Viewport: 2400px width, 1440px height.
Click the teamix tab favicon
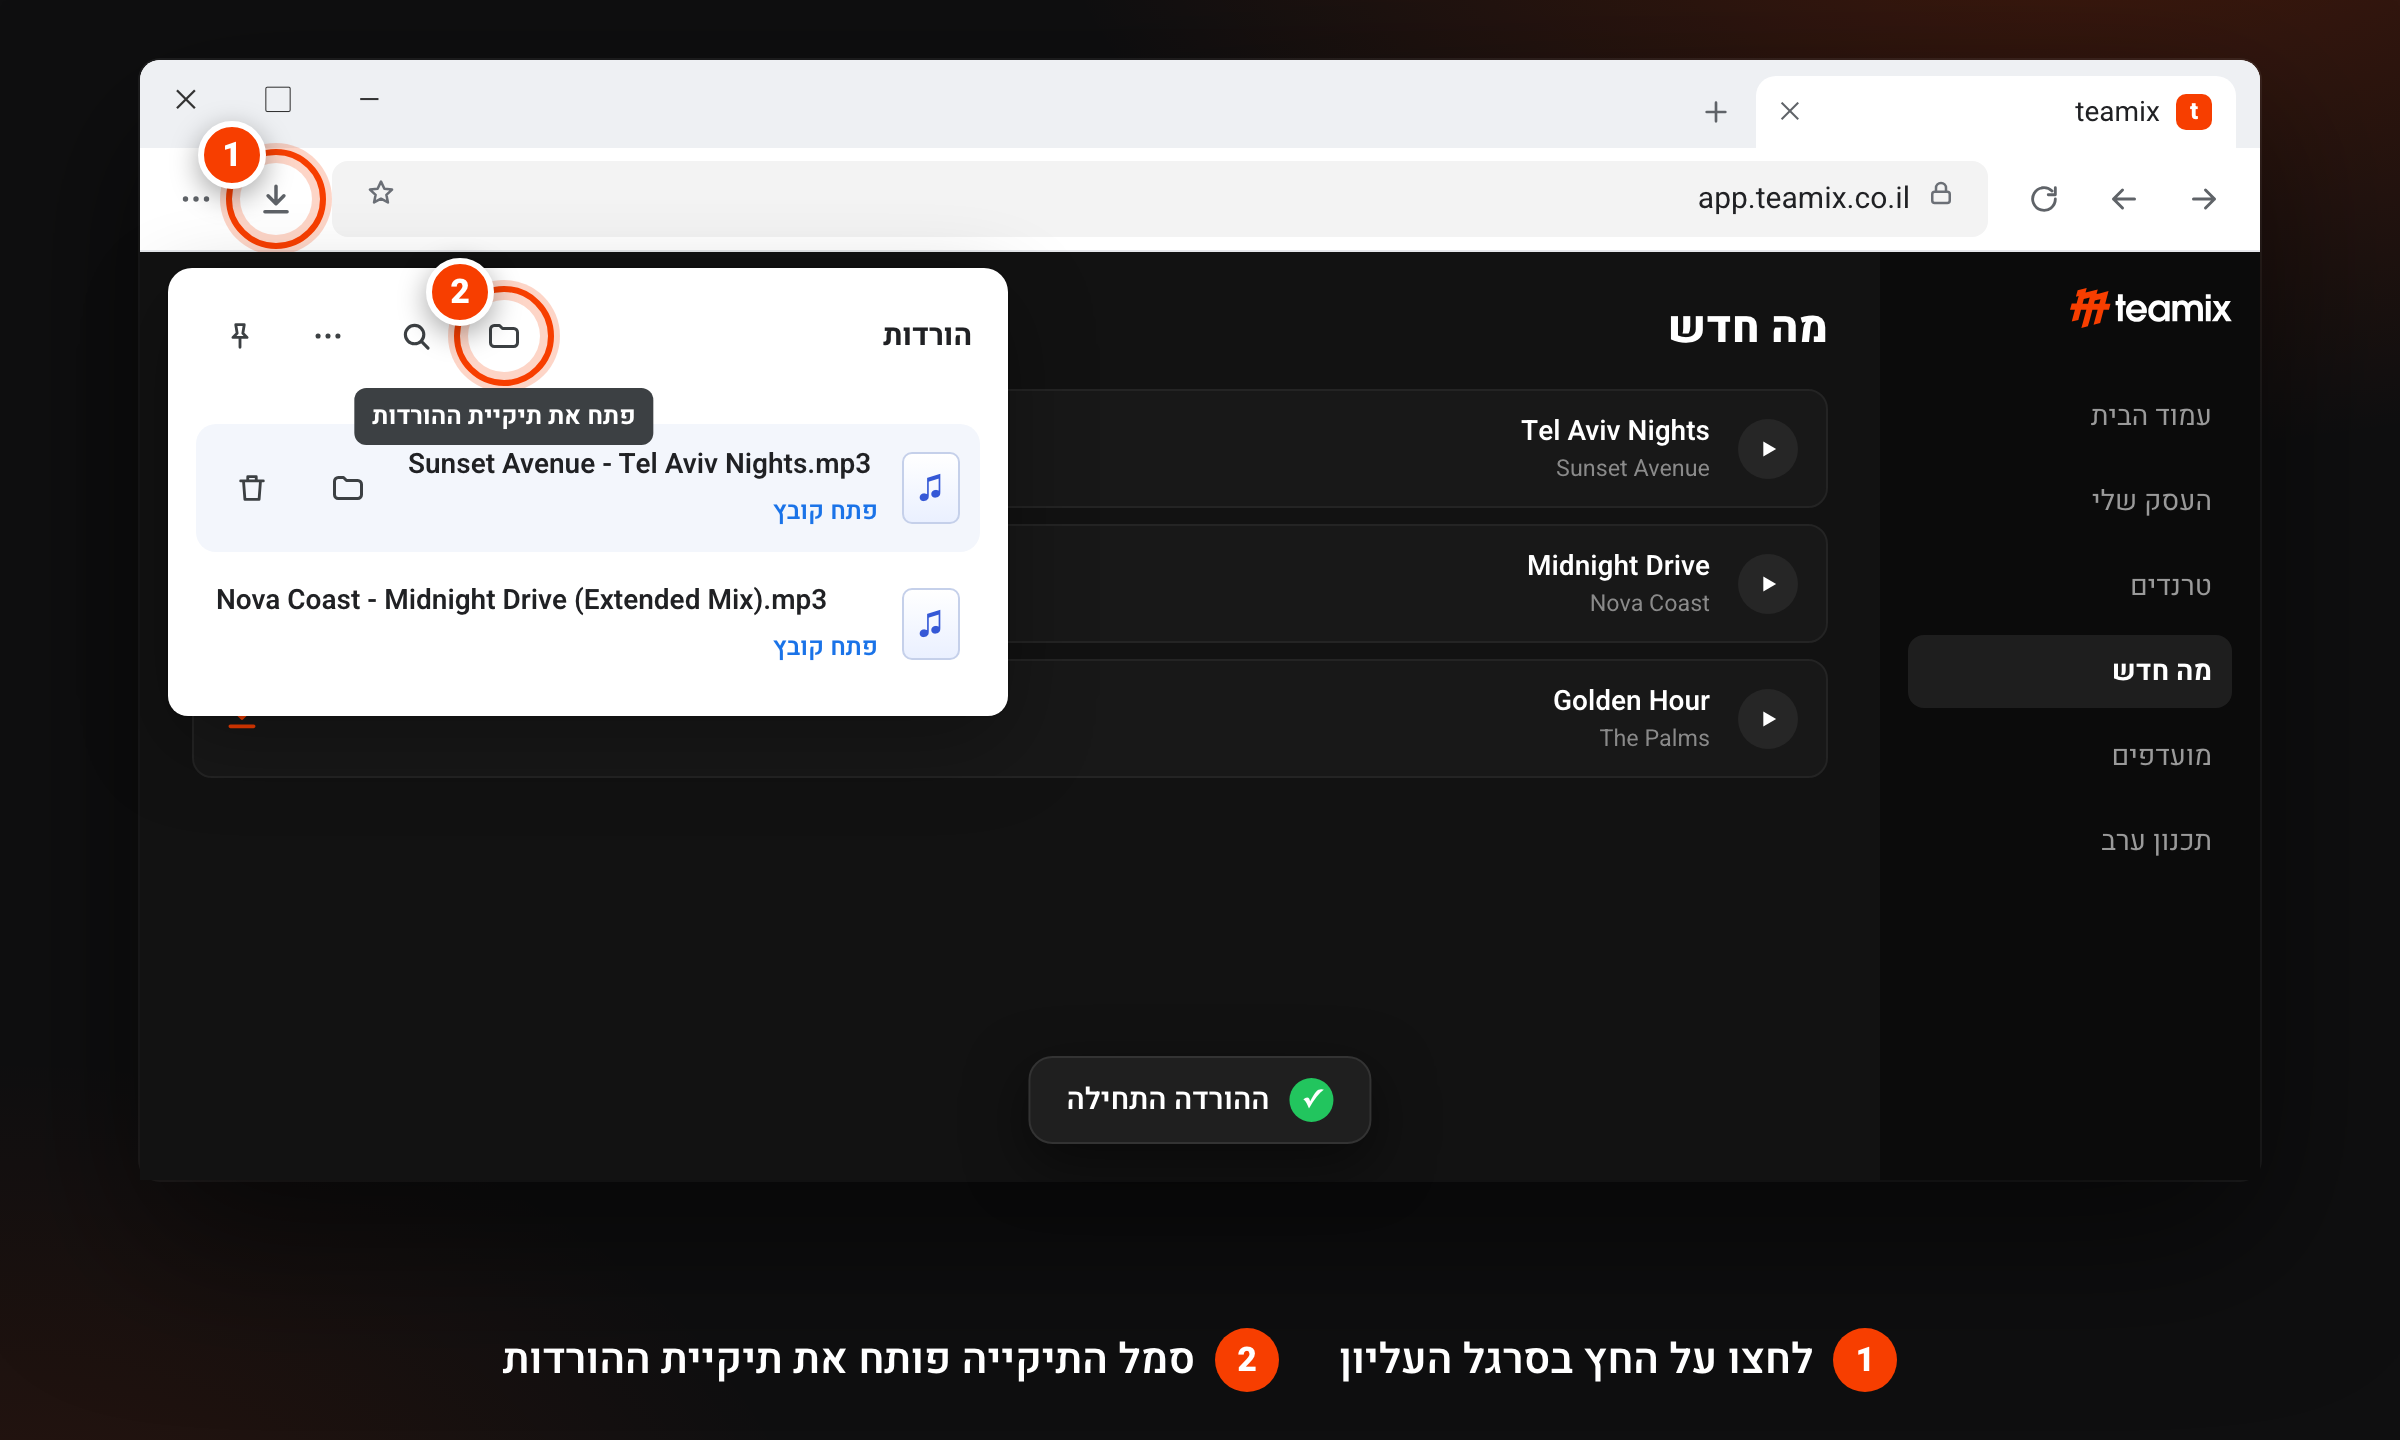(2194, 112)
